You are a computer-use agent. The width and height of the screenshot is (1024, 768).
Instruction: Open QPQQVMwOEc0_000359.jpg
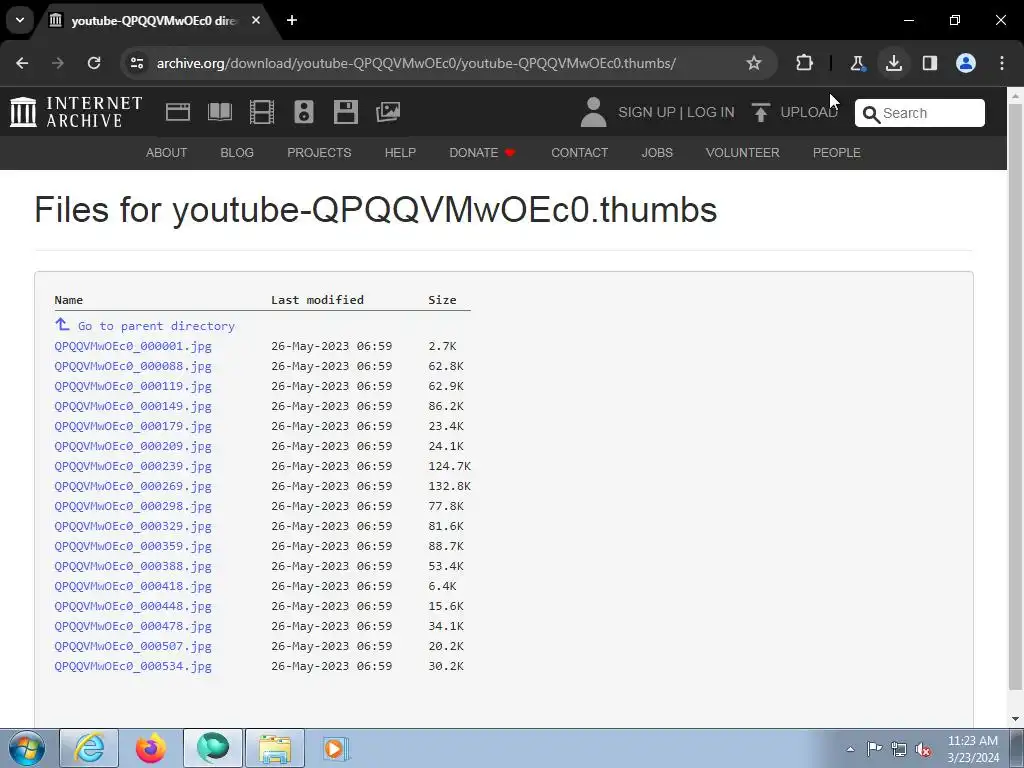pos(133,546)
